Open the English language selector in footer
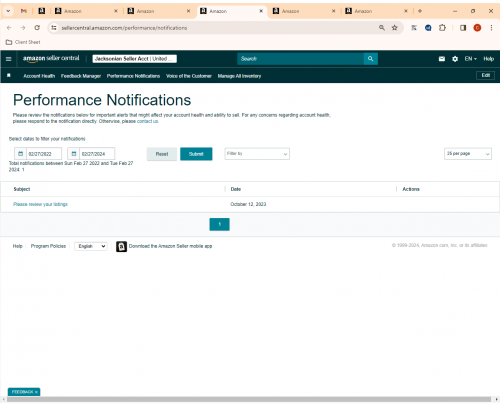 tap(91, 246)
